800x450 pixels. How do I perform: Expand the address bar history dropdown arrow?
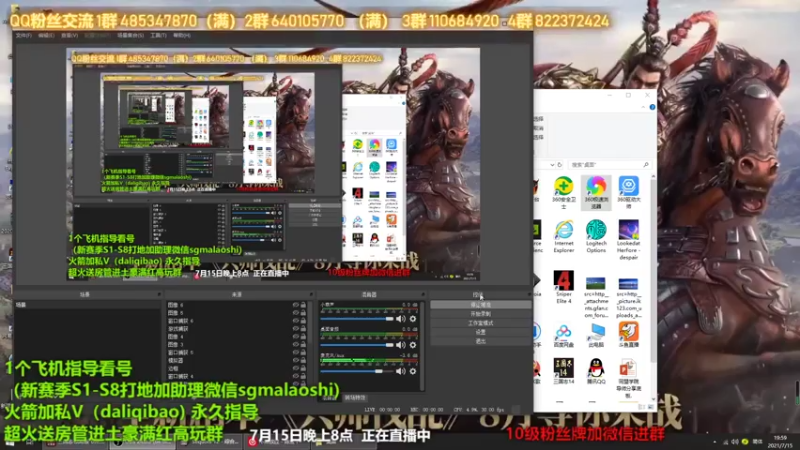(x=552, y=165)
